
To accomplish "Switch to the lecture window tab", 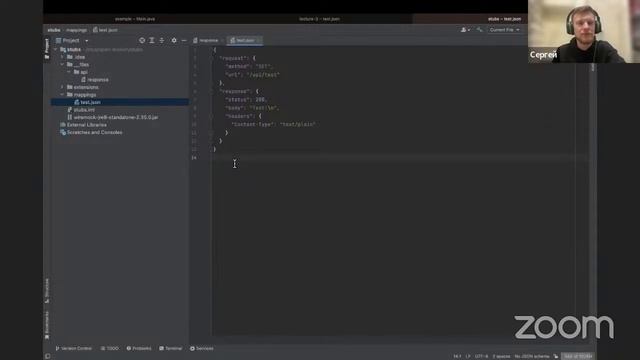I will tap(319, 19).
